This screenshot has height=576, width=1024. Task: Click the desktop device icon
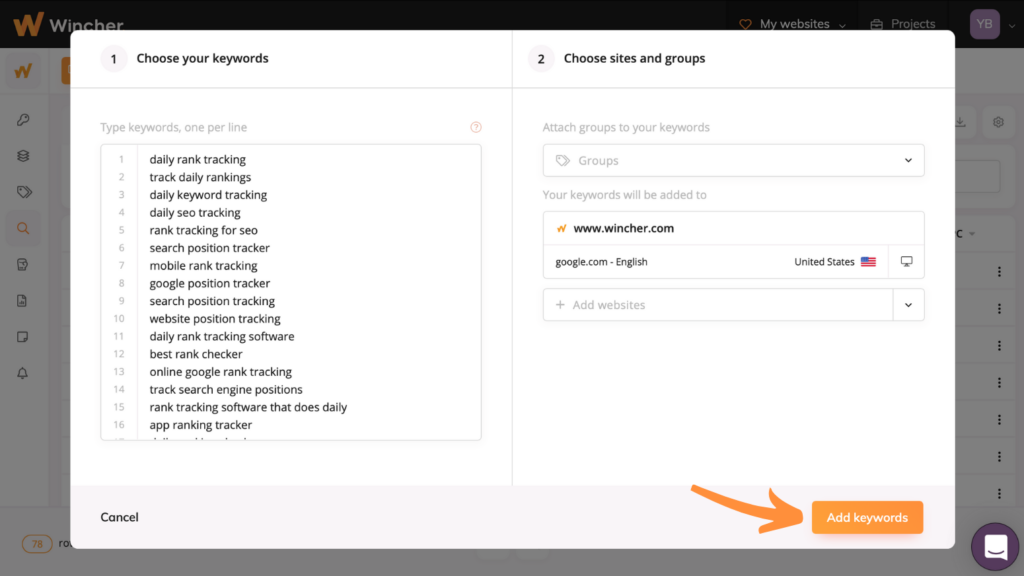pyautogui.click(x=906, y=261)
